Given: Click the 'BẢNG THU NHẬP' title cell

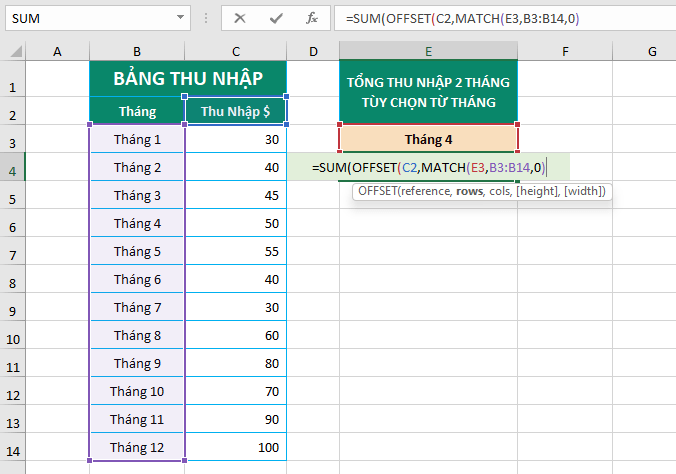Looking at the screenshot, I should click(188, 78).
